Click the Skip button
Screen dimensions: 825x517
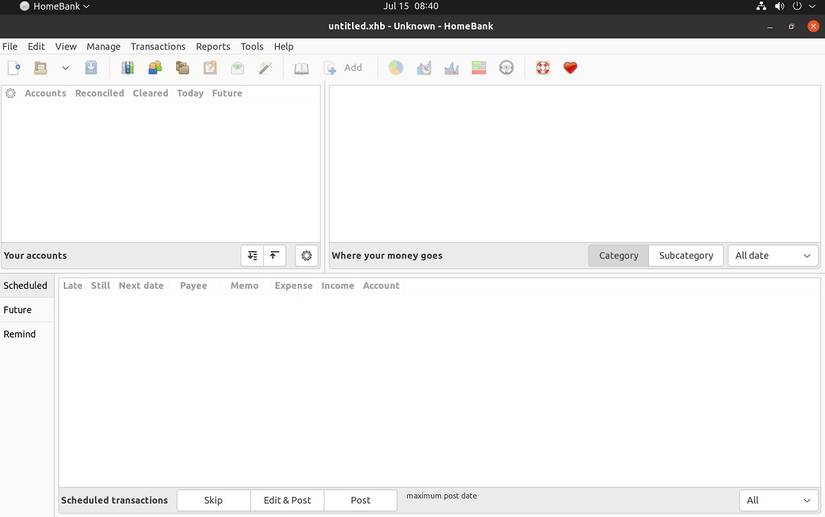214,500
